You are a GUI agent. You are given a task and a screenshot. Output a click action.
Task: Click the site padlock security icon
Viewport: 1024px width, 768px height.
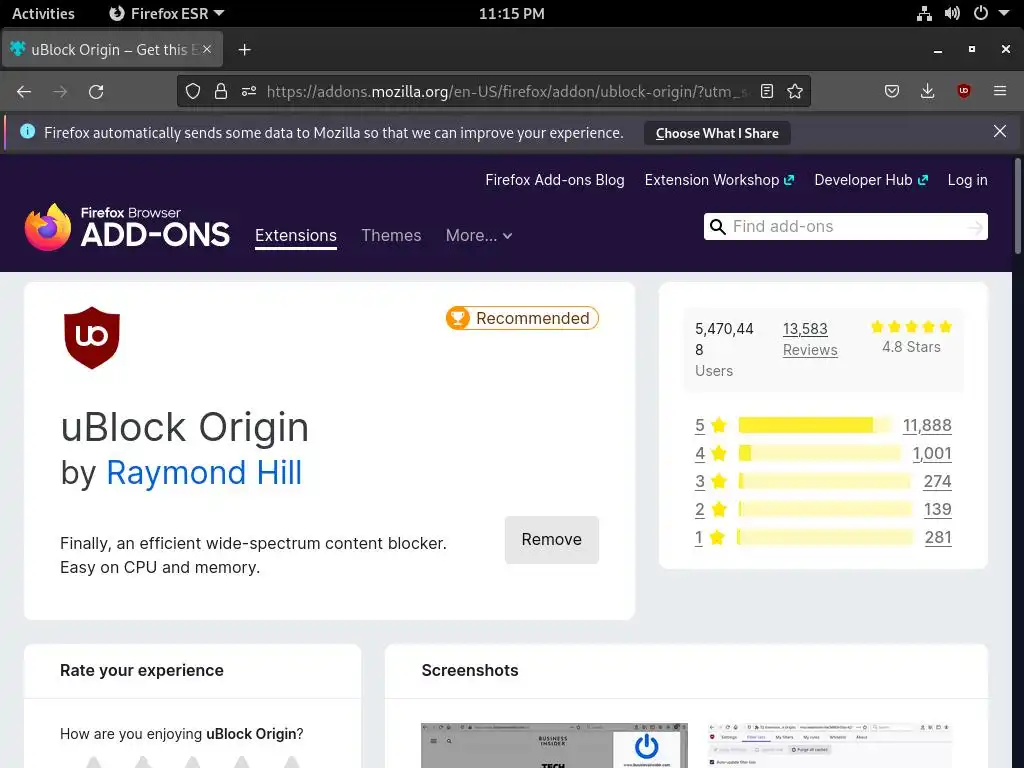coord(221,91)
